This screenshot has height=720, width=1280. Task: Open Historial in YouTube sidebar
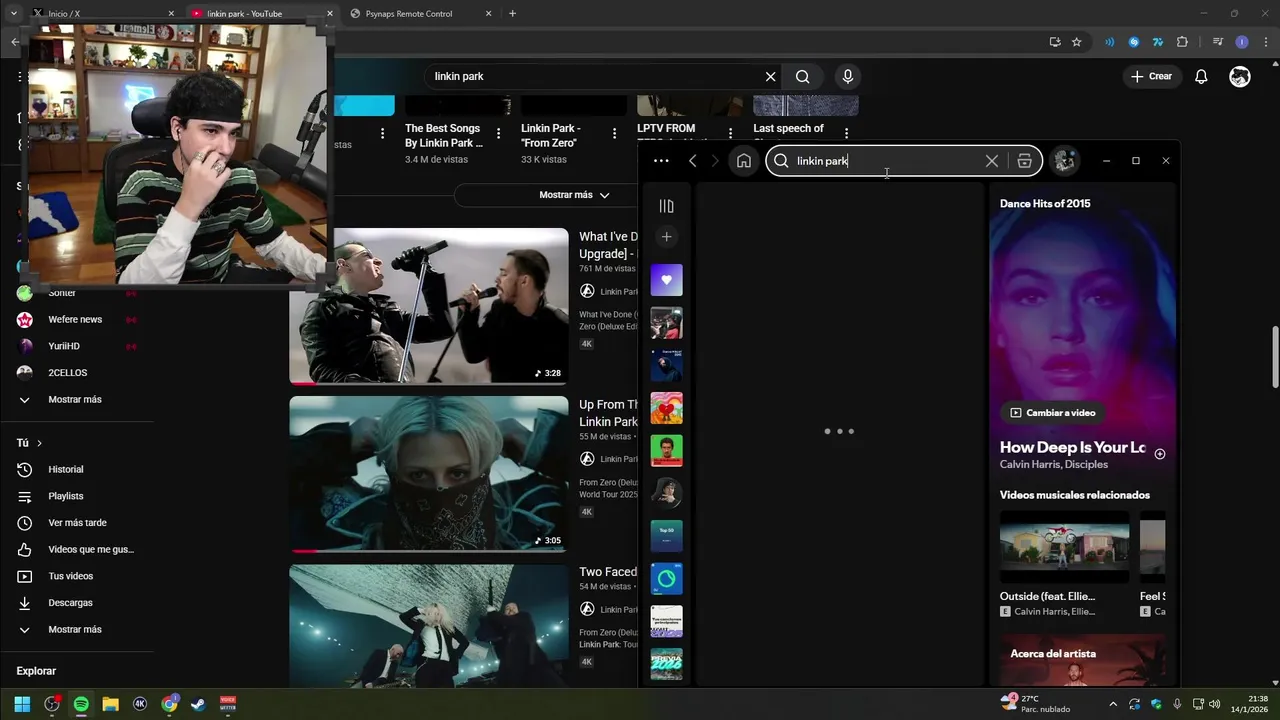pyautogui.click(x=66, y=470)
